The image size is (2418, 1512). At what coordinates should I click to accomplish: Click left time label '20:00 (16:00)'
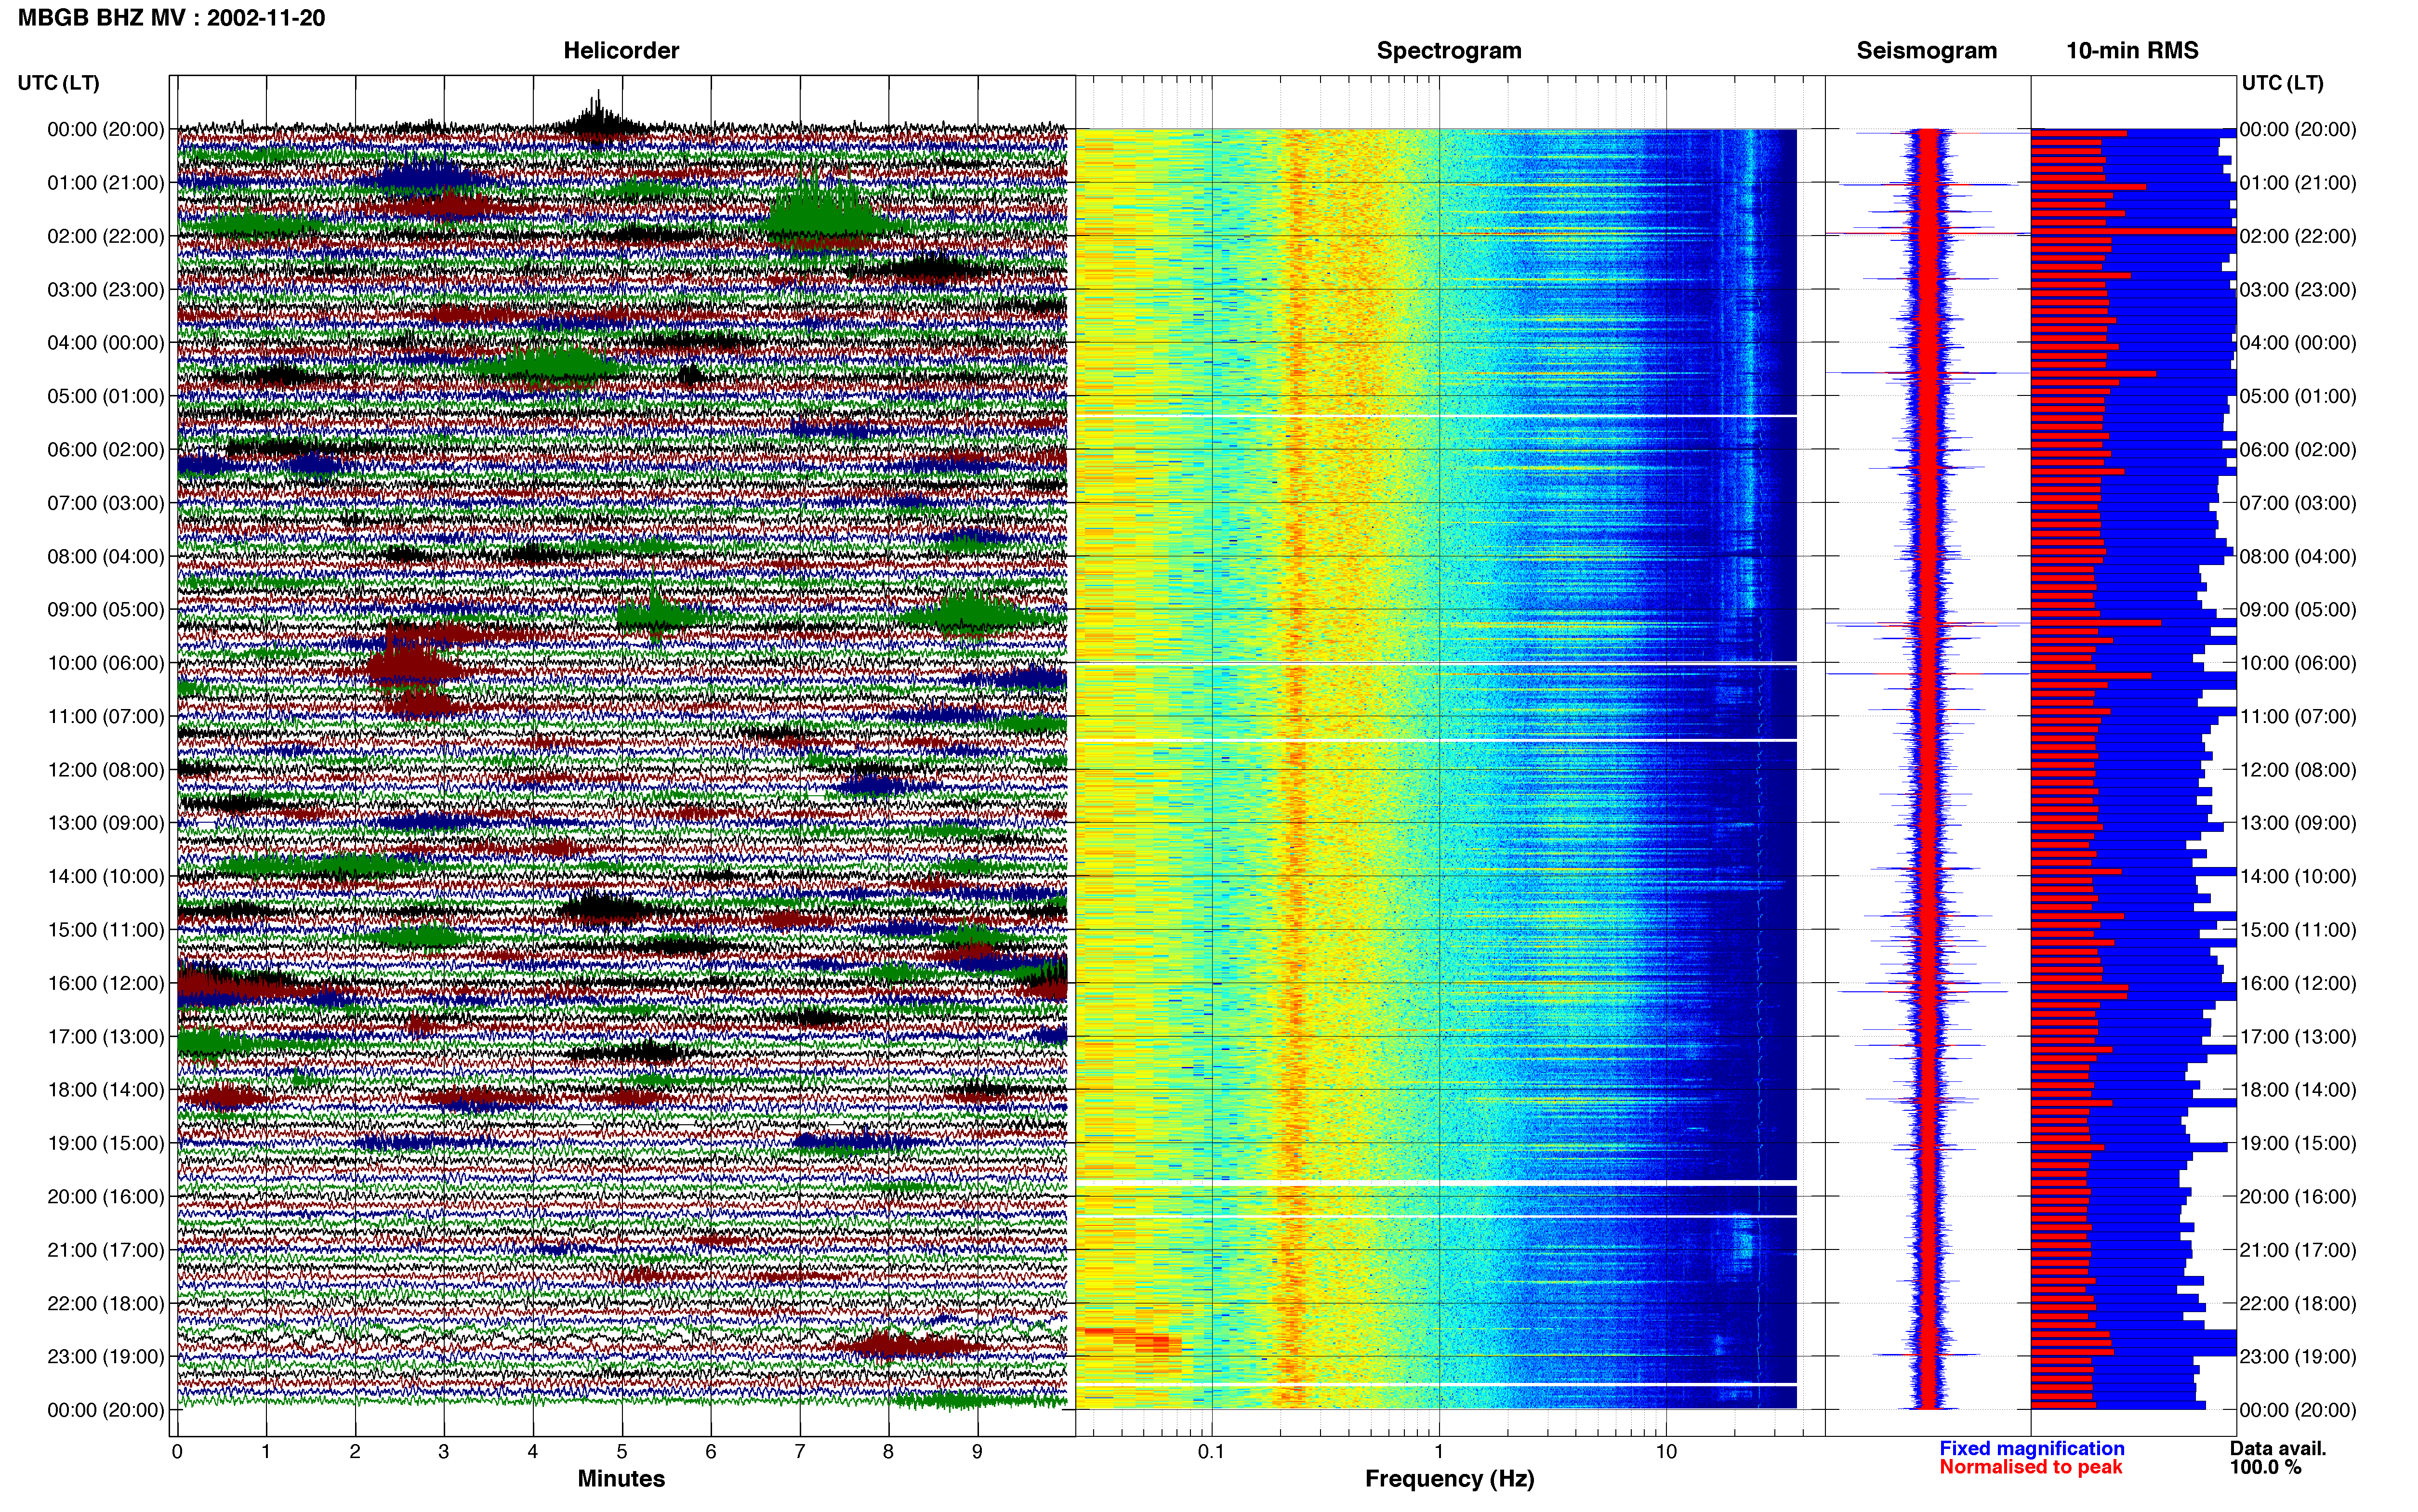click(106, 1197)
